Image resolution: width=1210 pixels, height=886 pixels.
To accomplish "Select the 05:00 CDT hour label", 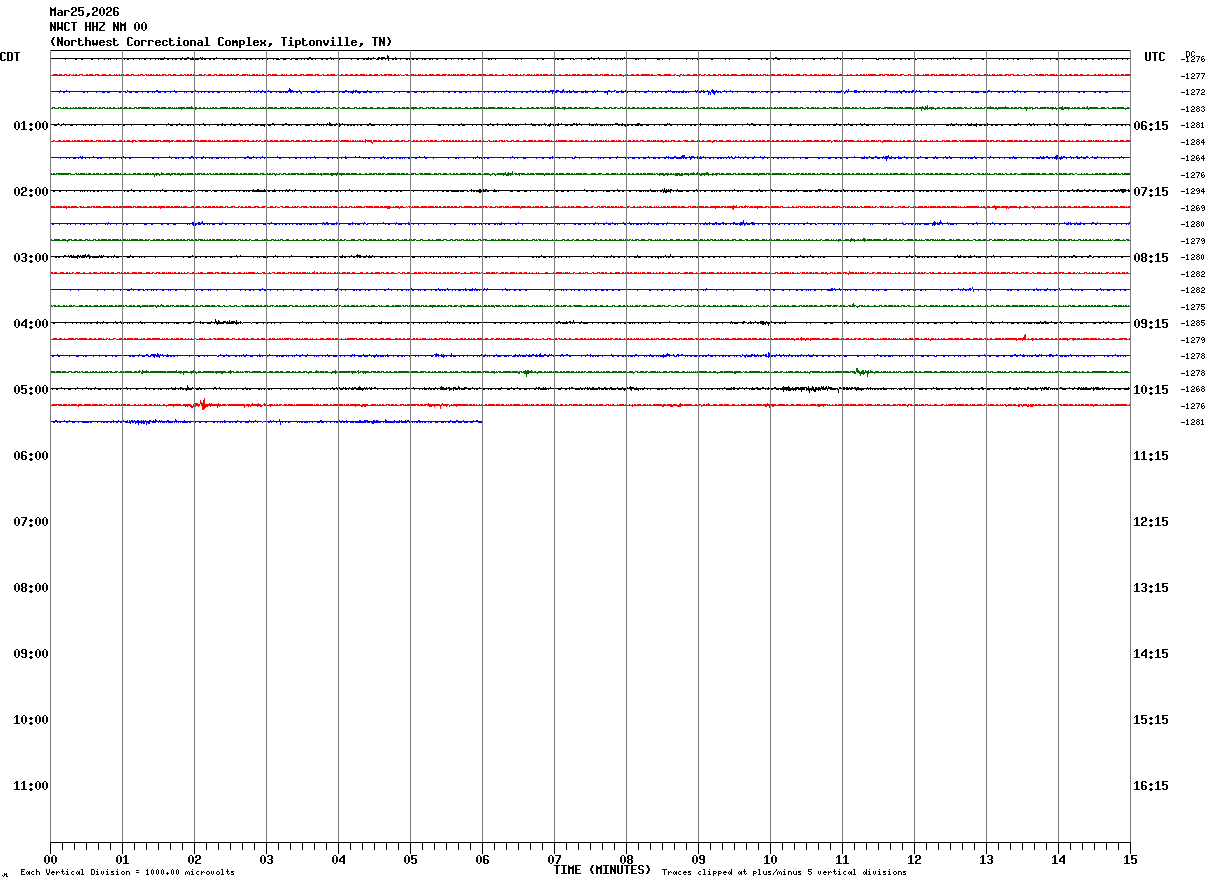I will 31,390.
